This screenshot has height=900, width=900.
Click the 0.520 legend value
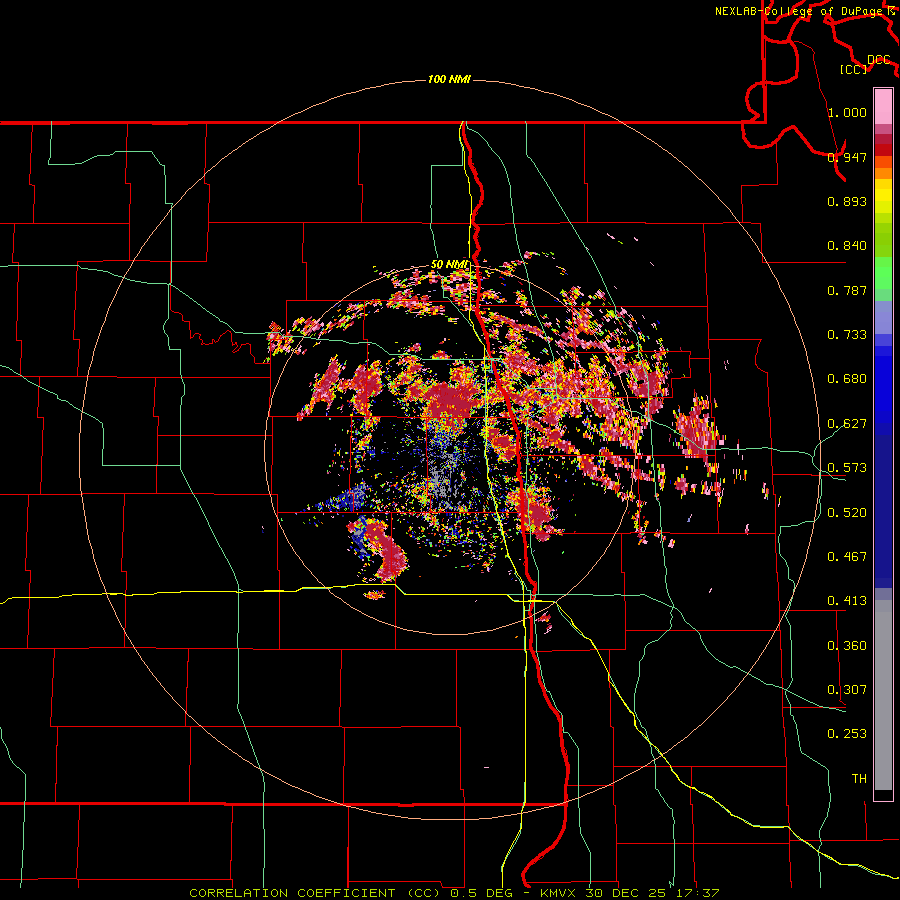click(x=847, y=513)
